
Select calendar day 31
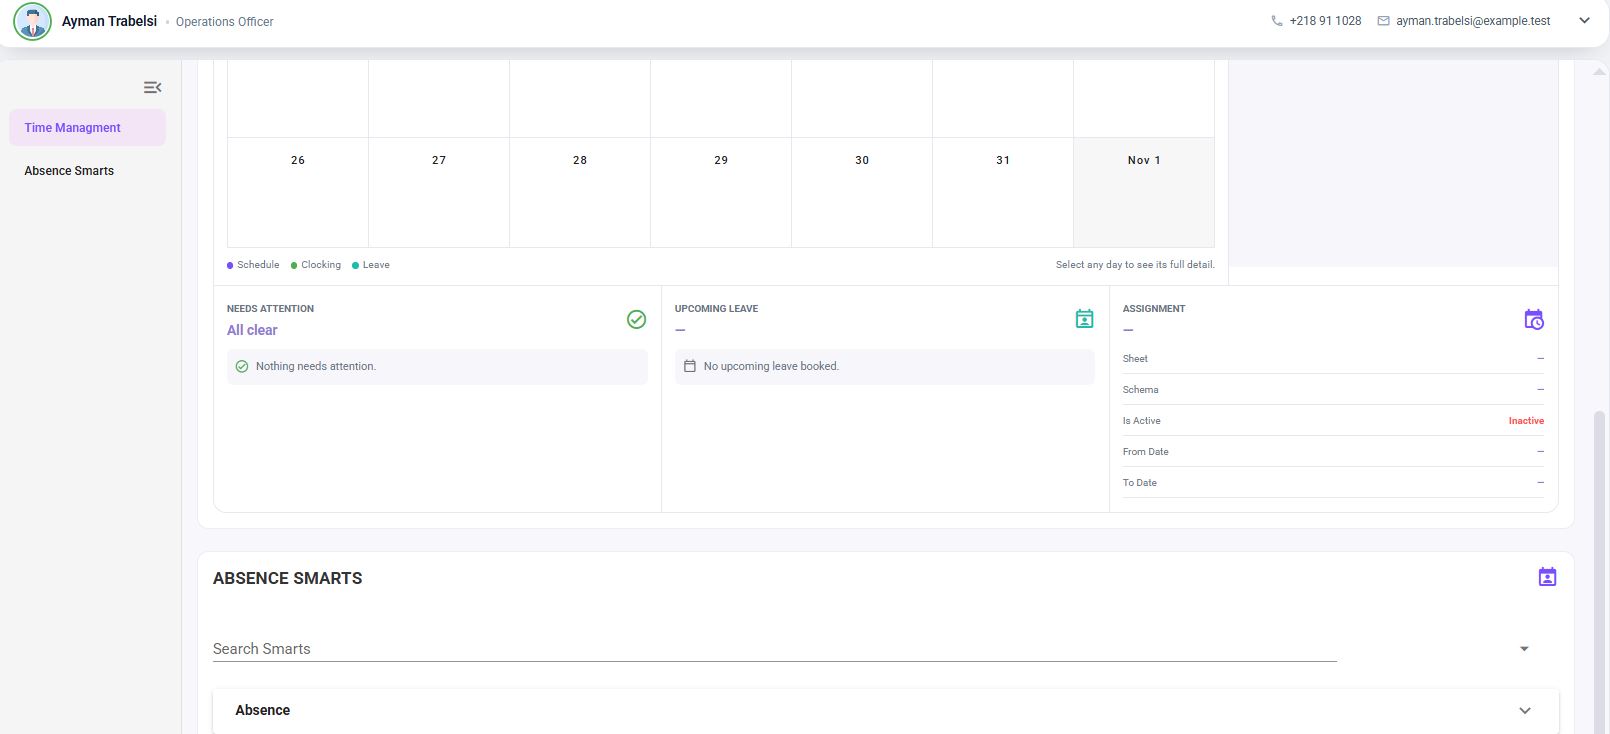click(x=1003, y=192)
